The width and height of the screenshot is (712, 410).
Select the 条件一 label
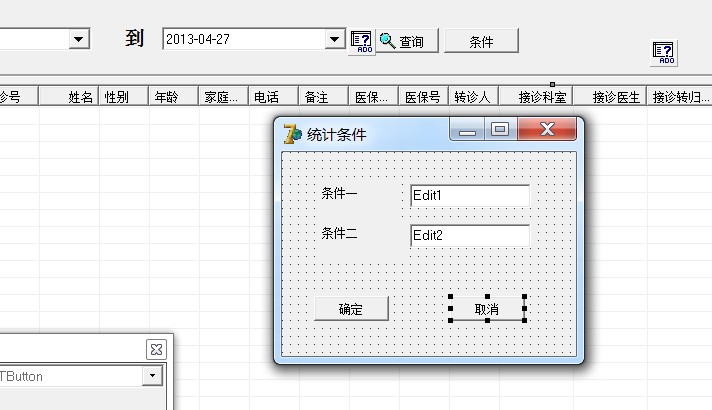339,193
